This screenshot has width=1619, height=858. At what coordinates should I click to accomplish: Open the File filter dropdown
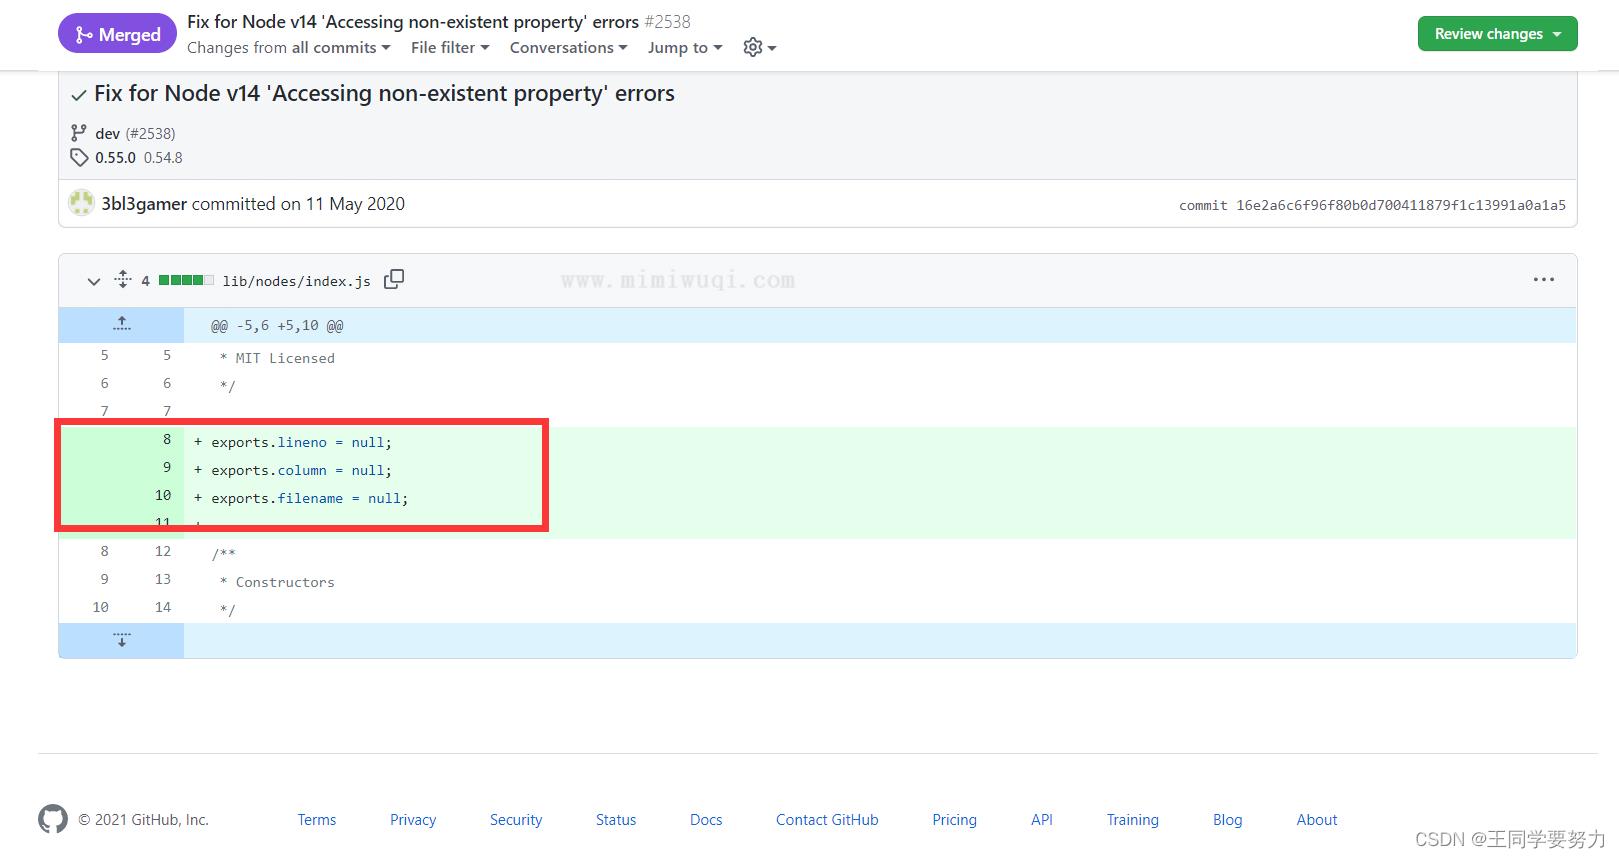coord(450,47)
